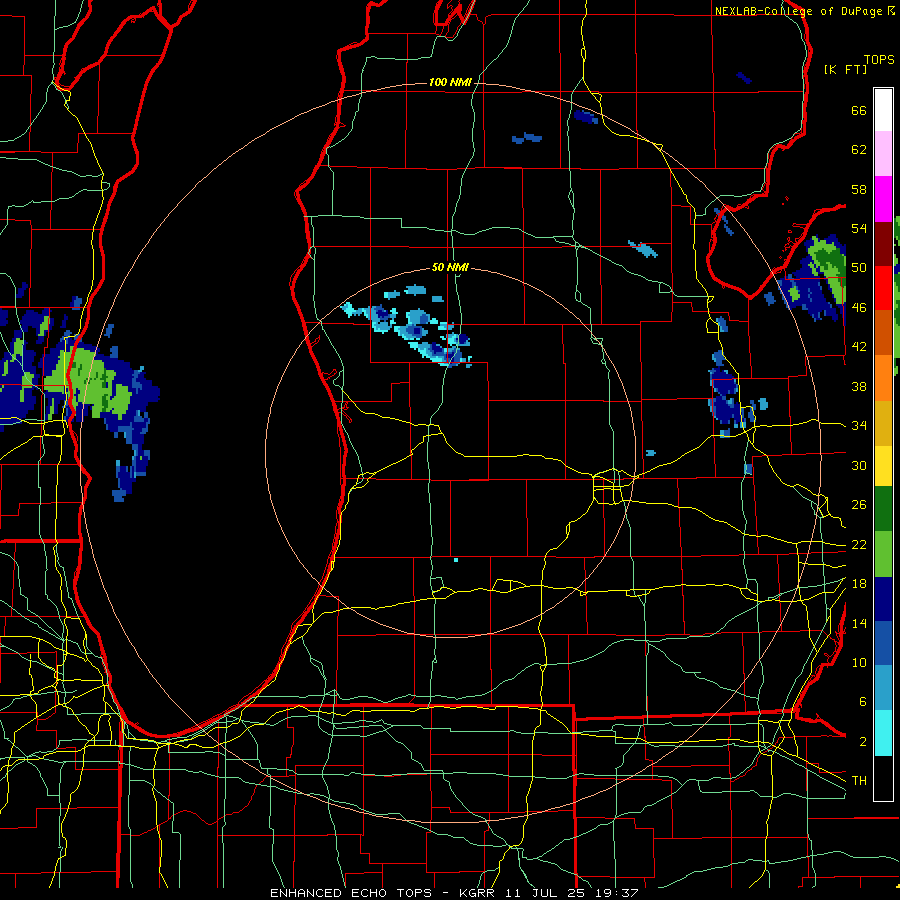
Task: Click legend value 58
Action: 859,189
